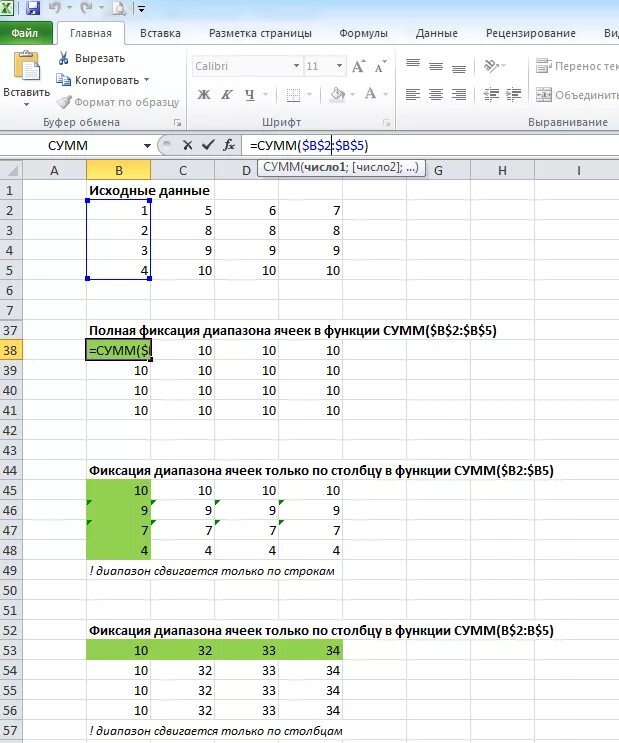Click the Name Box showing СУММ

70,145
